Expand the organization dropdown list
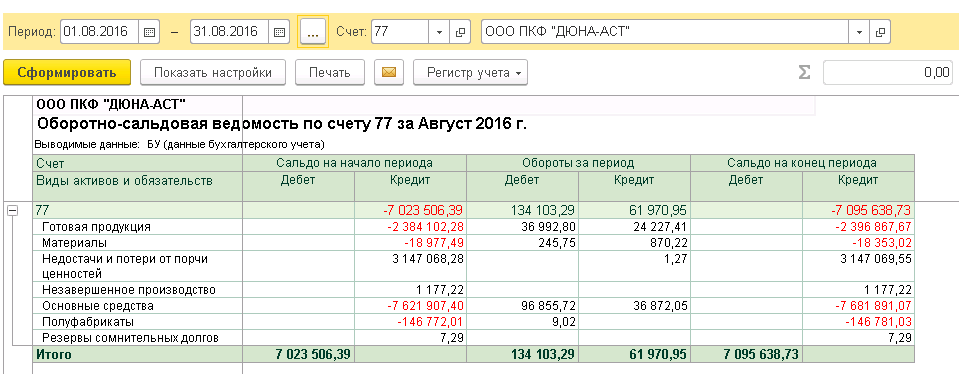Image resolution: width=959 pixels, height=374 pixels. click(x=859, y=32)
